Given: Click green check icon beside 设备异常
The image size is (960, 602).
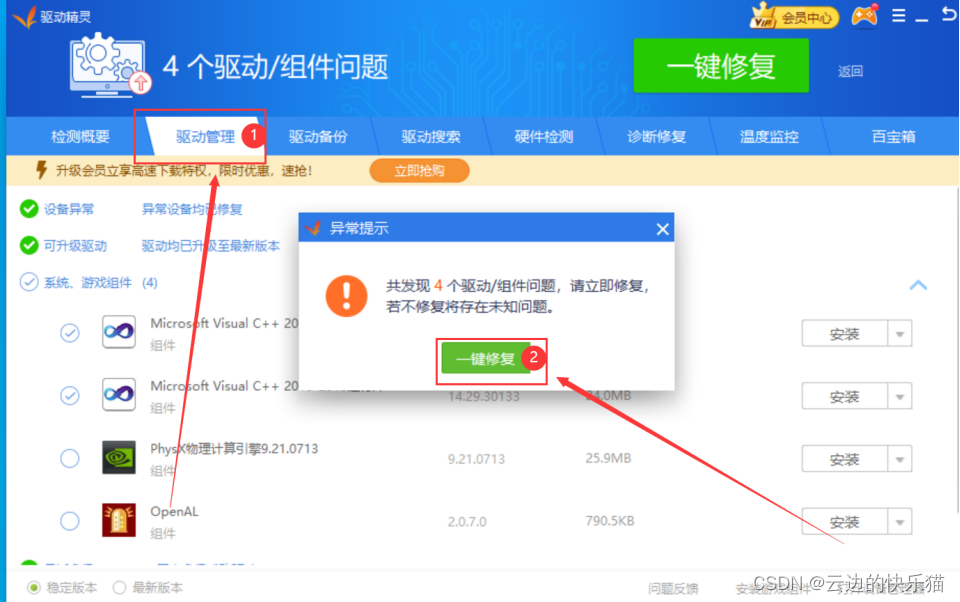Looking at the screenshot, I should coord(29,209).
